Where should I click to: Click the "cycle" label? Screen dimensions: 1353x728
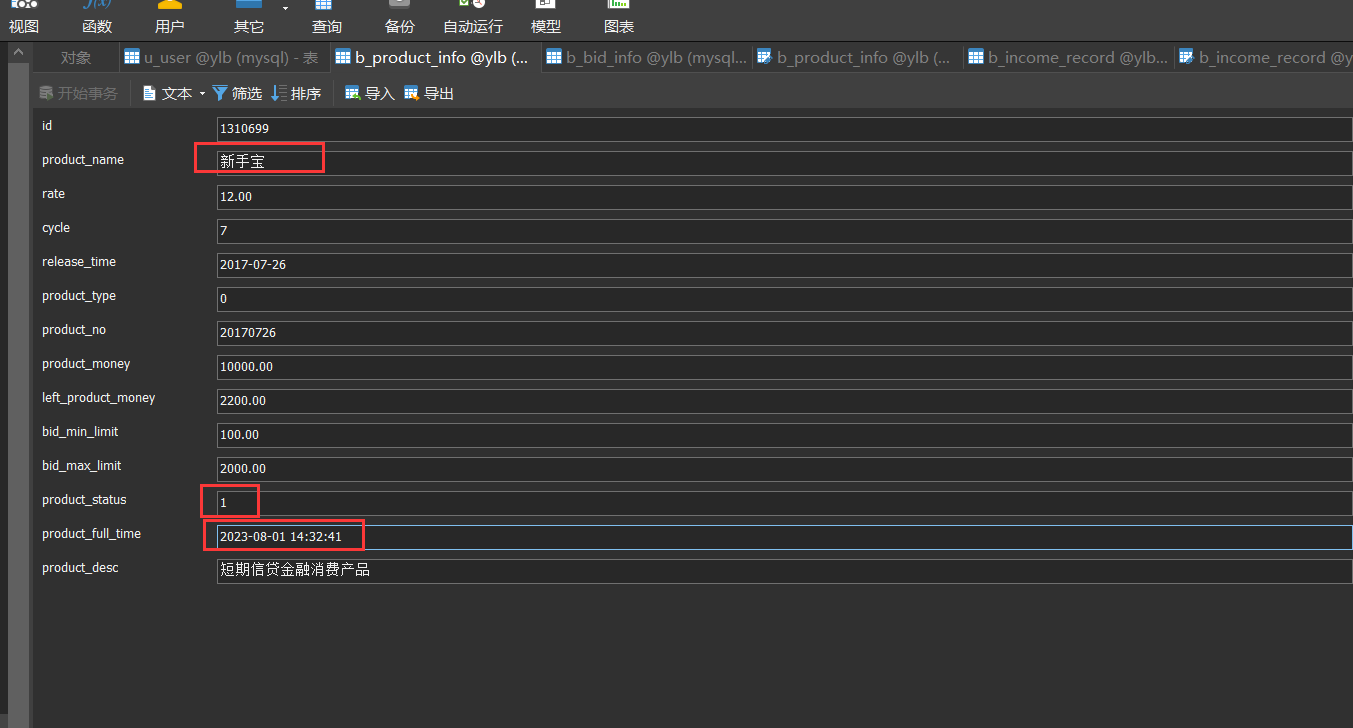coord(56,228)
